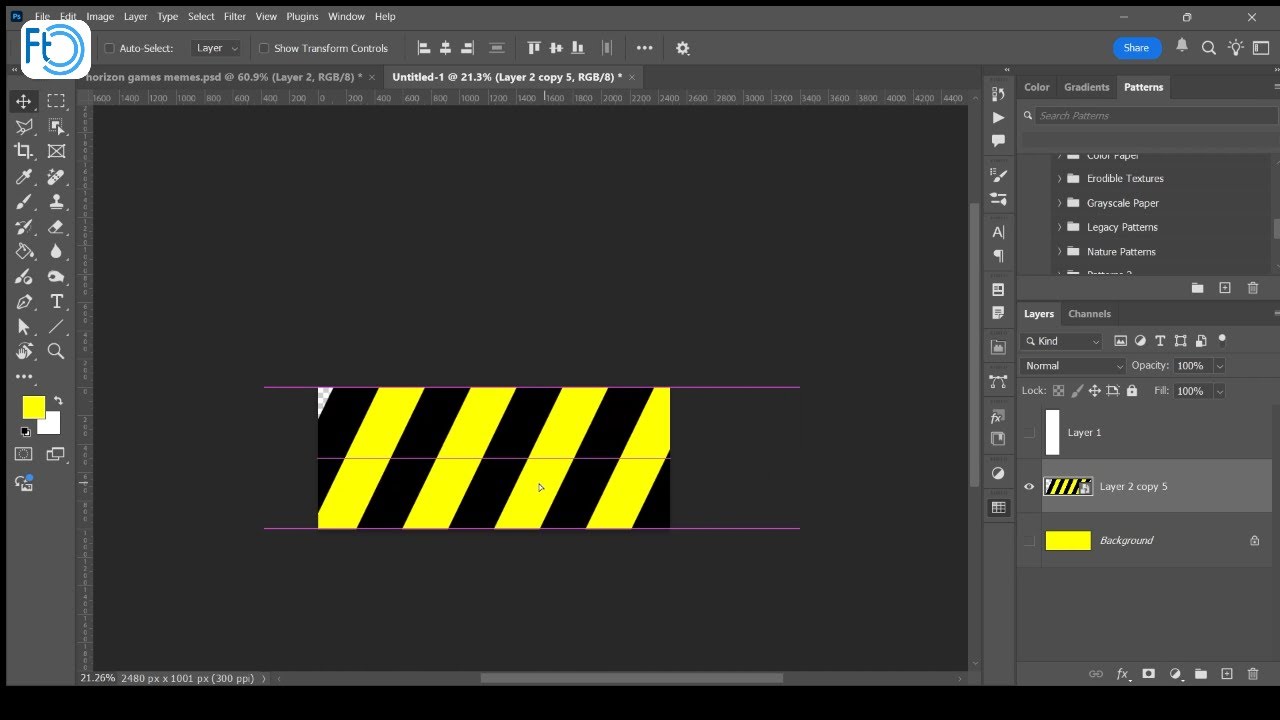Create new layer in Layers panel

tap(1227, 674)
